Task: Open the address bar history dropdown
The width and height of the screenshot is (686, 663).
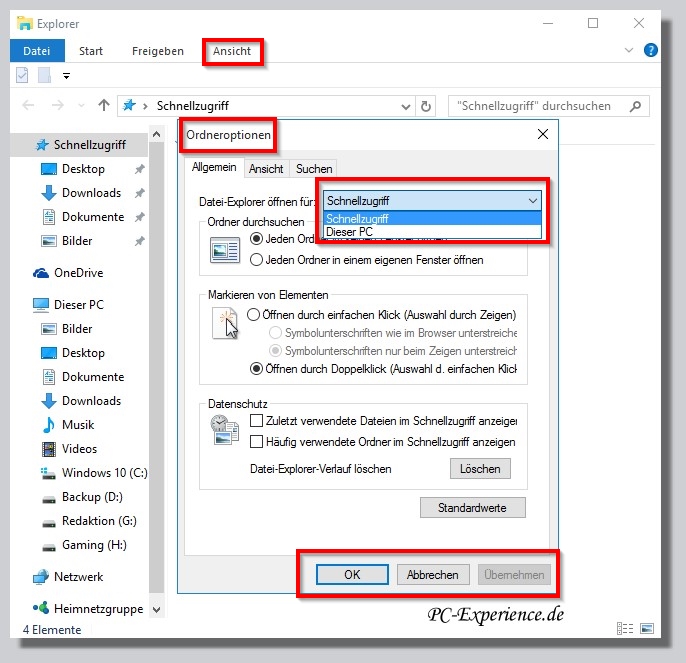Action: [404, 106]
